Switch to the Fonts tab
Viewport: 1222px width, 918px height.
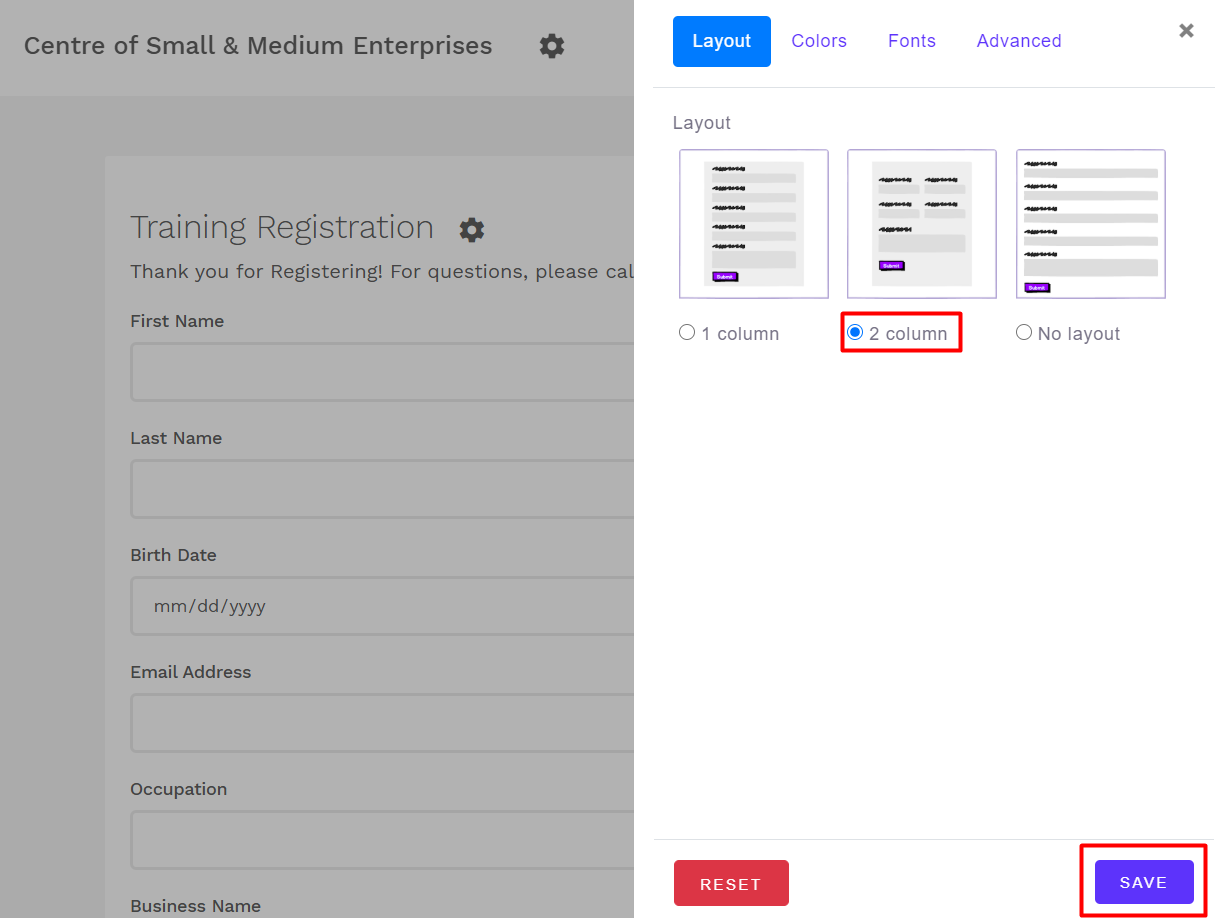coord(912,41)
